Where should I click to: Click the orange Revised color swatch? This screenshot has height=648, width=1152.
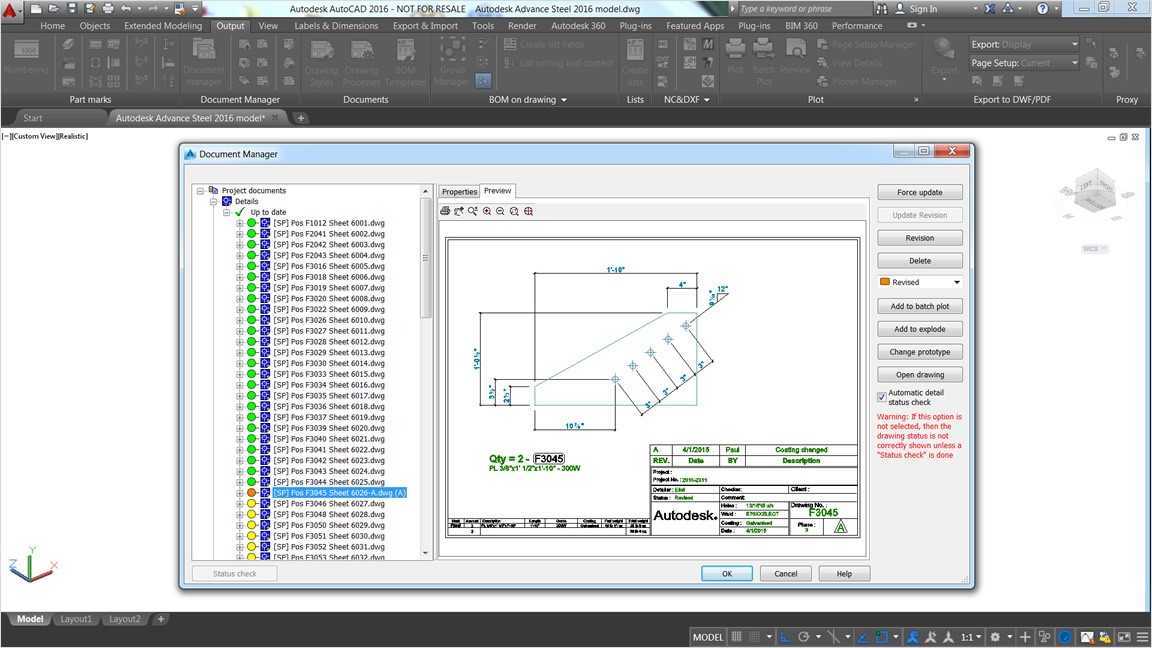click(x=885, y=282)
